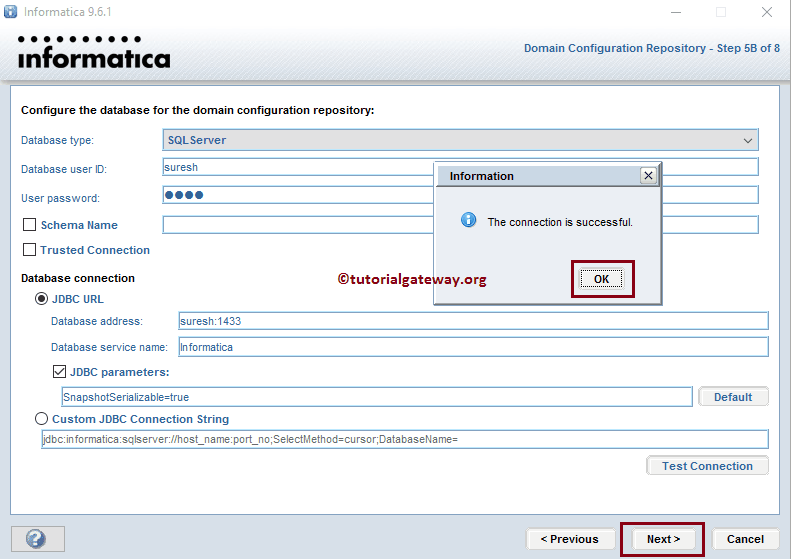
Task: Click the 'Information' dialog title
Action: pyautogui.click(x=482, y=176)
